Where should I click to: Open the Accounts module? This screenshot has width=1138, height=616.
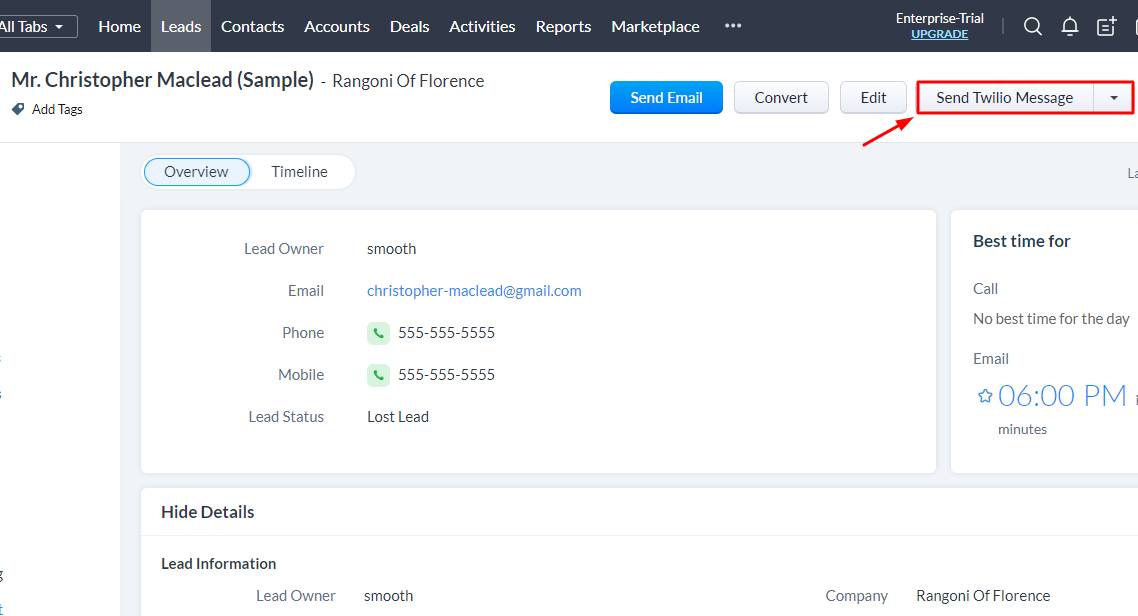(x=337, y=27)
